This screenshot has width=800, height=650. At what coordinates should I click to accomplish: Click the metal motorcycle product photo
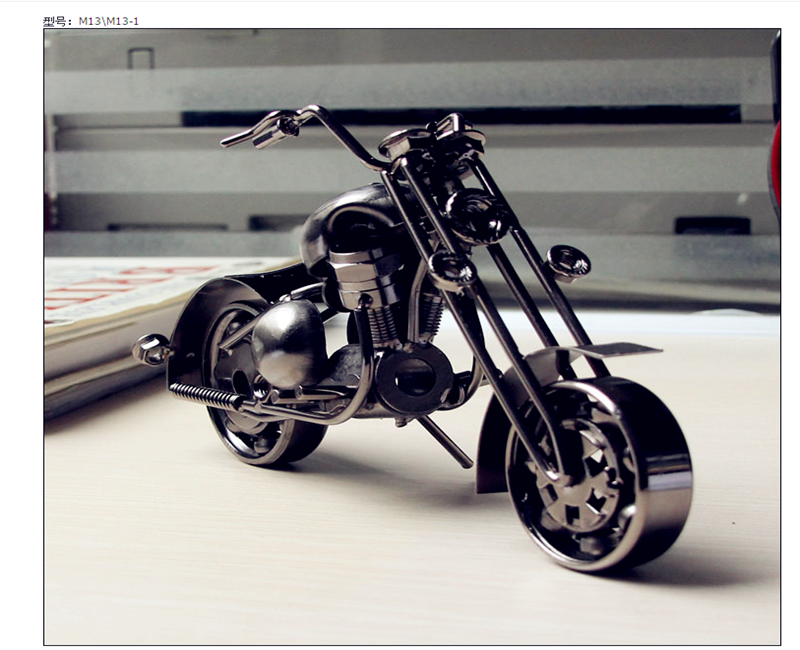412,337
